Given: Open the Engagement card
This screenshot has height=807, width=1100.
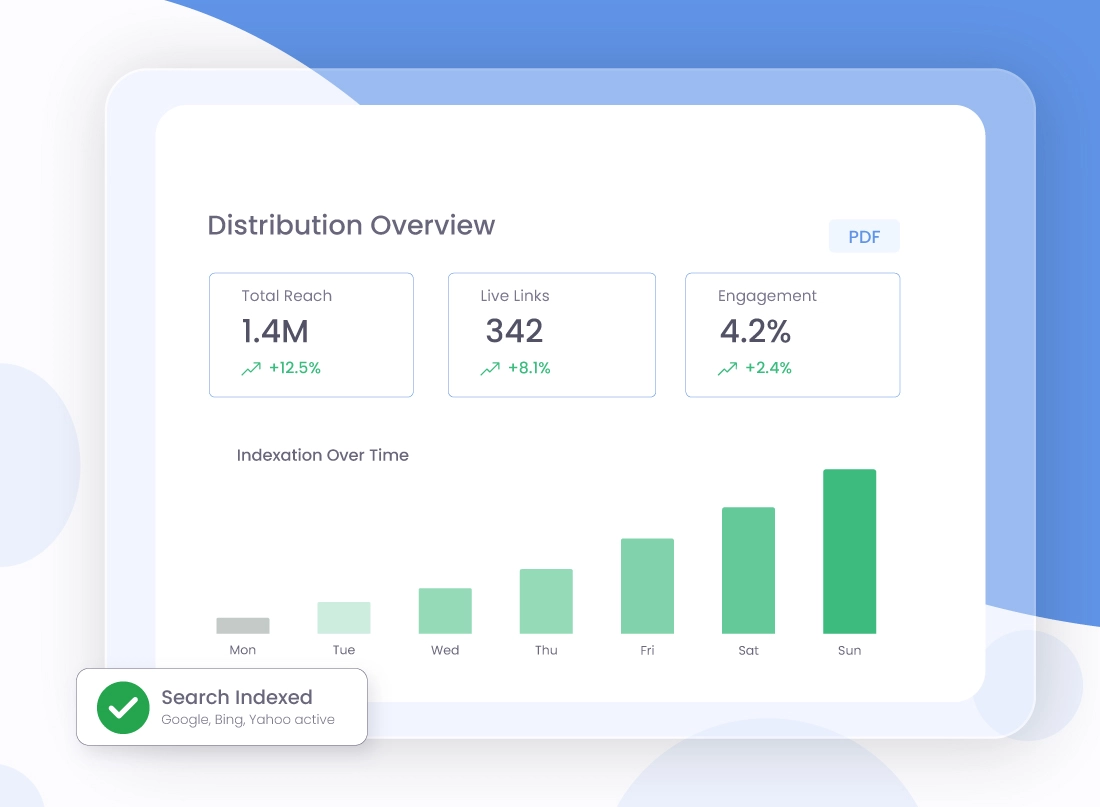Looking at the screenshot, I should point(793,335).
